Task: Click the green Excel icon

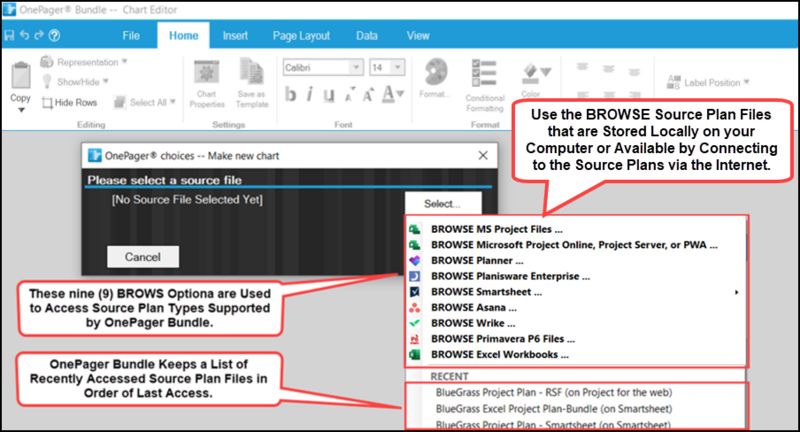Action: (x=415, y=355)
